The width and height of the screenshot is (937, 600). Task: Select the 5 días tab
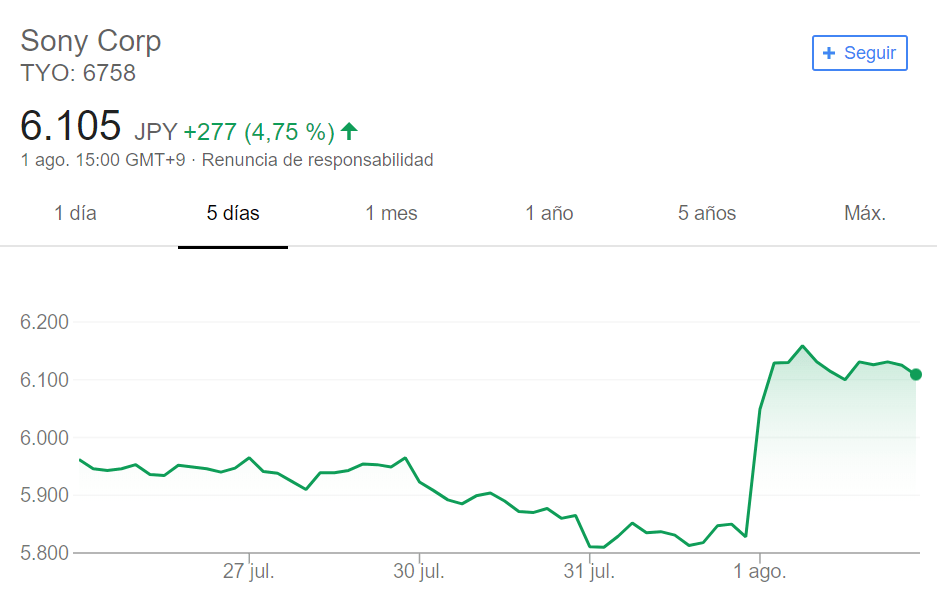[233, 213]
